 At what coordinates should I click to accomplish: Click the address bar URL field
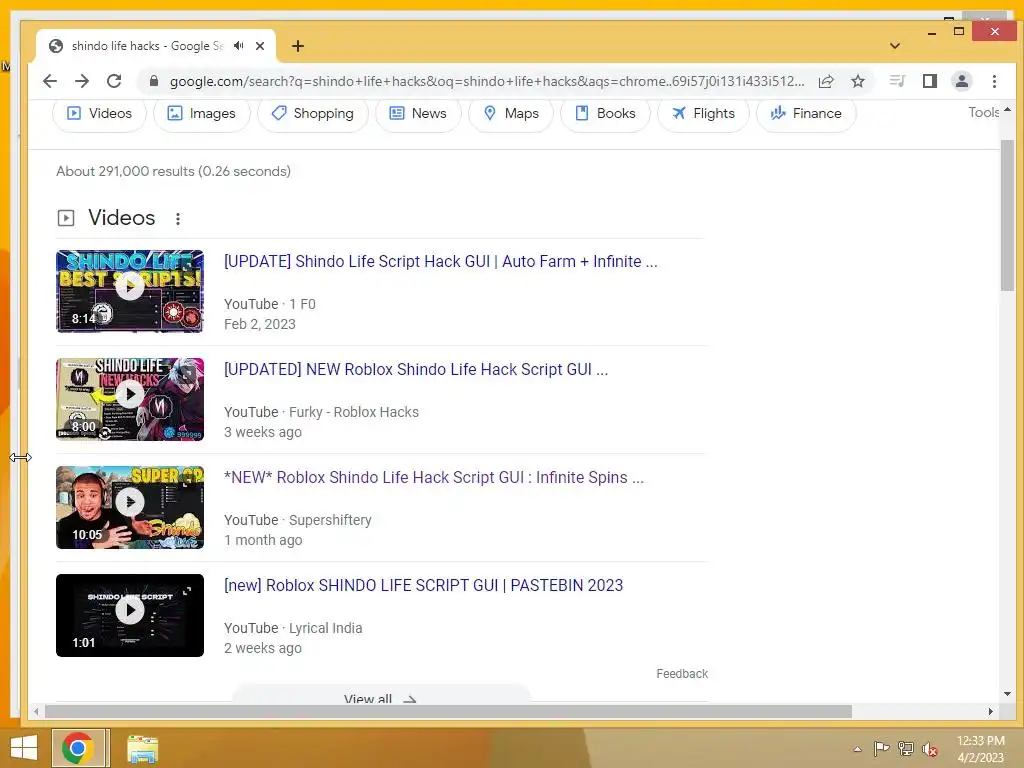point(486,81)
